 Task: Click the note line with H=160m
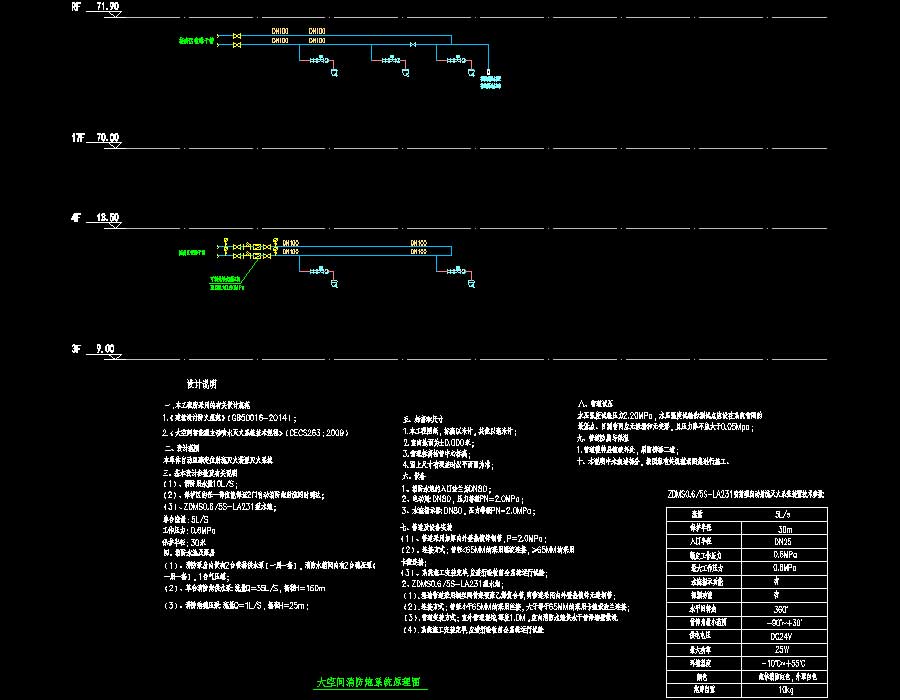245,588
